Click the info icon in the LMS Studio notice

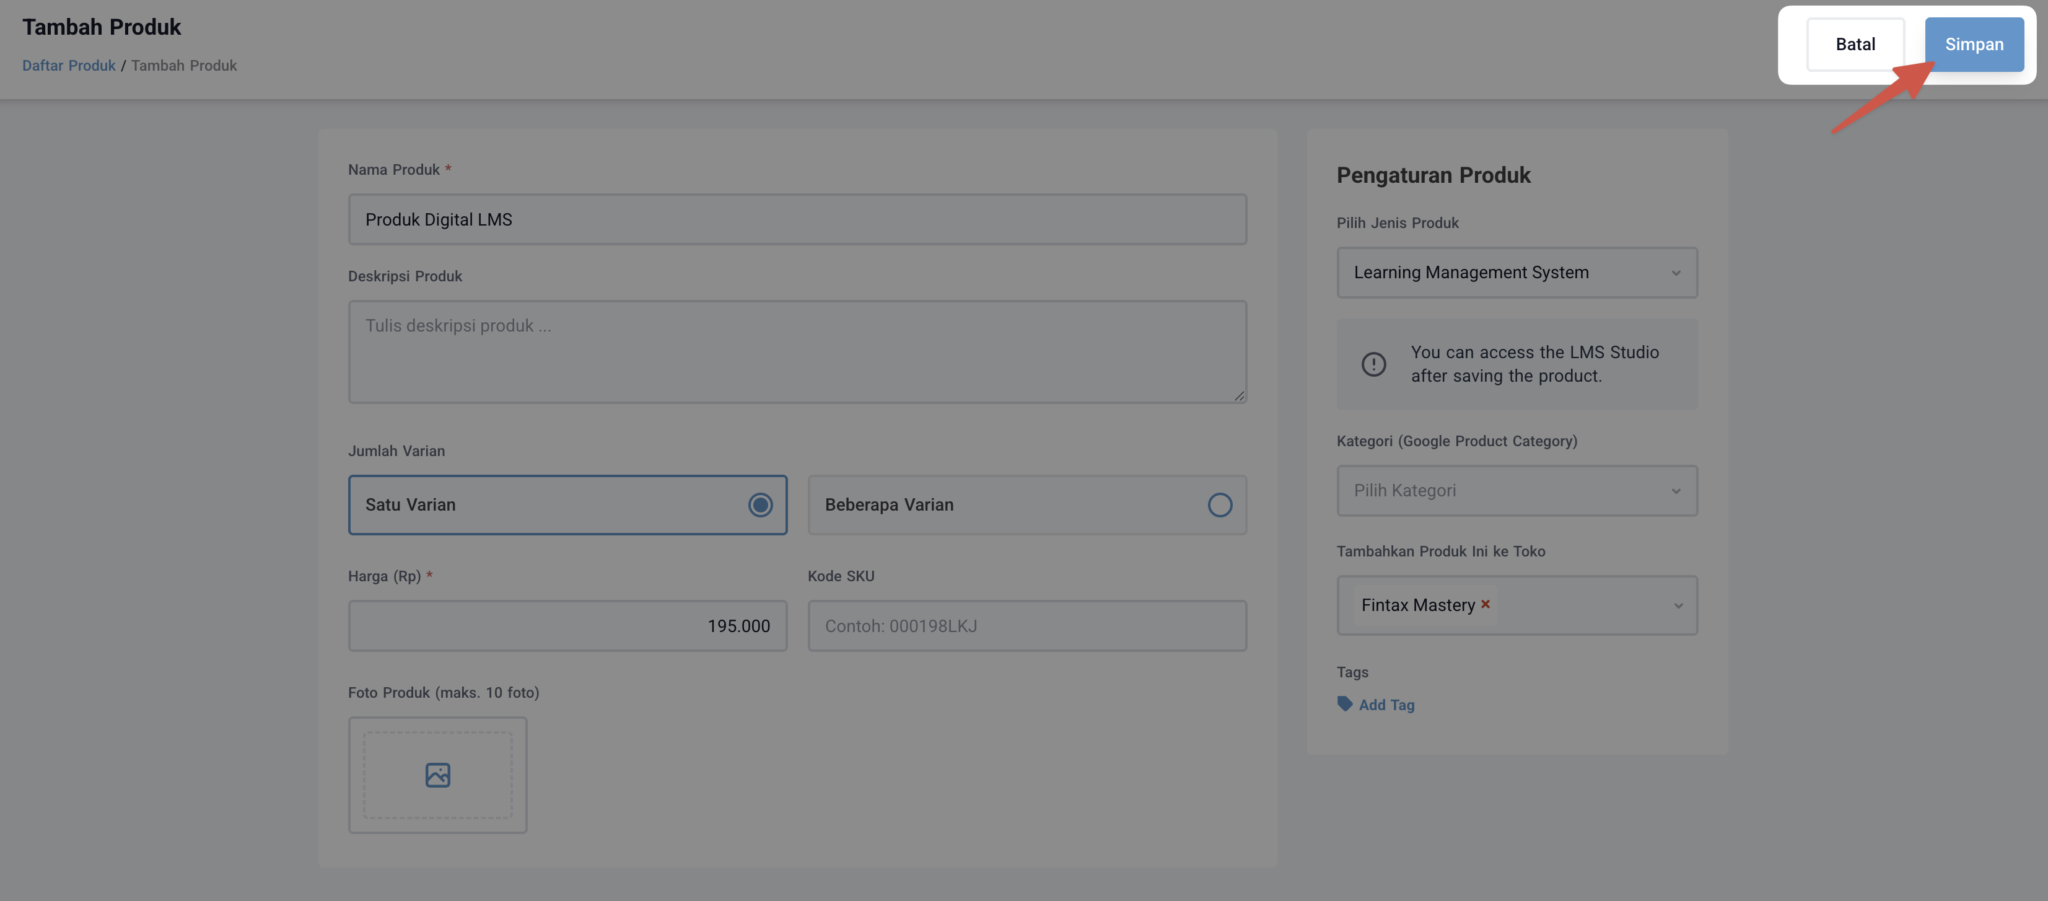click(x=1373, y=364)
